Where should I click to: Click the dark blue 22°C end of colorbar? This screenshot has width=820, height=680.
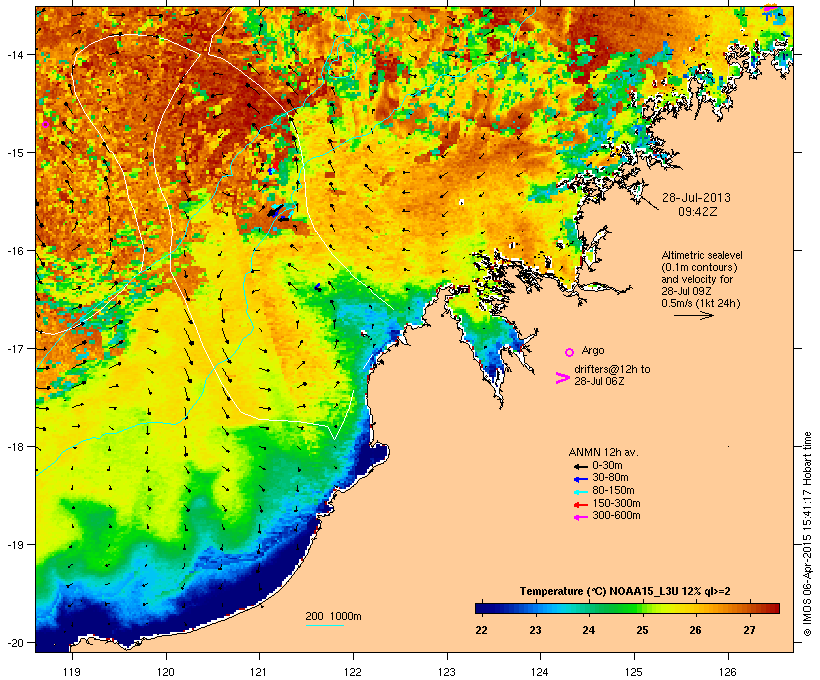480,608
